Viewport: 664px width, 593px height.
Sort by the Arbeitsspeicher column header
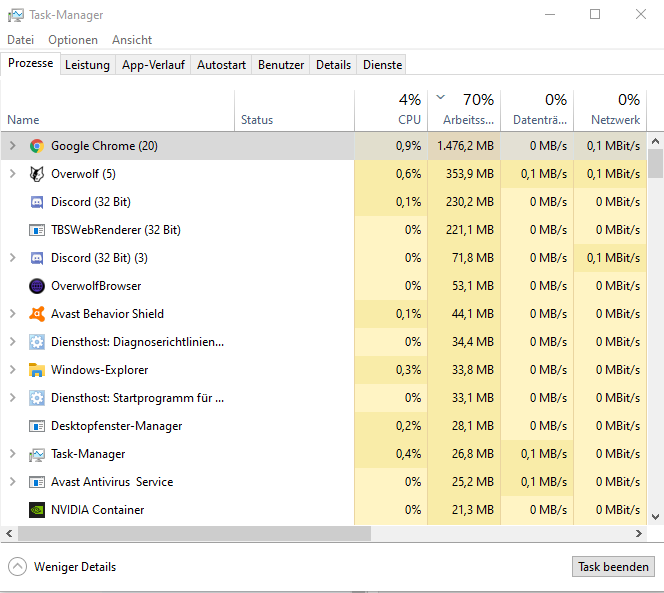pos(464,110)
